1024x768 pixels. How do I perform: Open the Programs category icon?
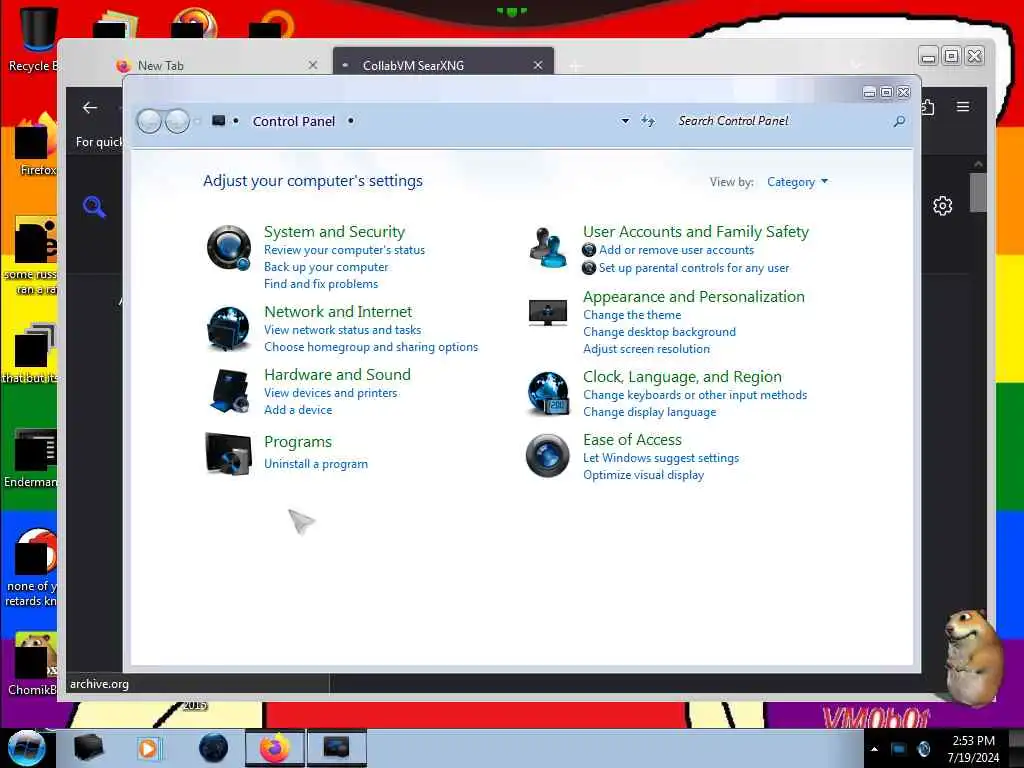pos(229,453)
